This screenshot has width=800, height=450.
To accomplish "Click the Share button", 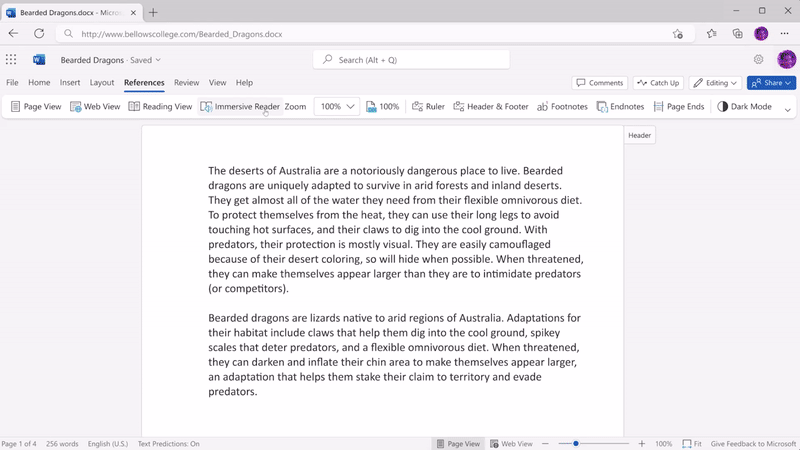I will 771,83.
